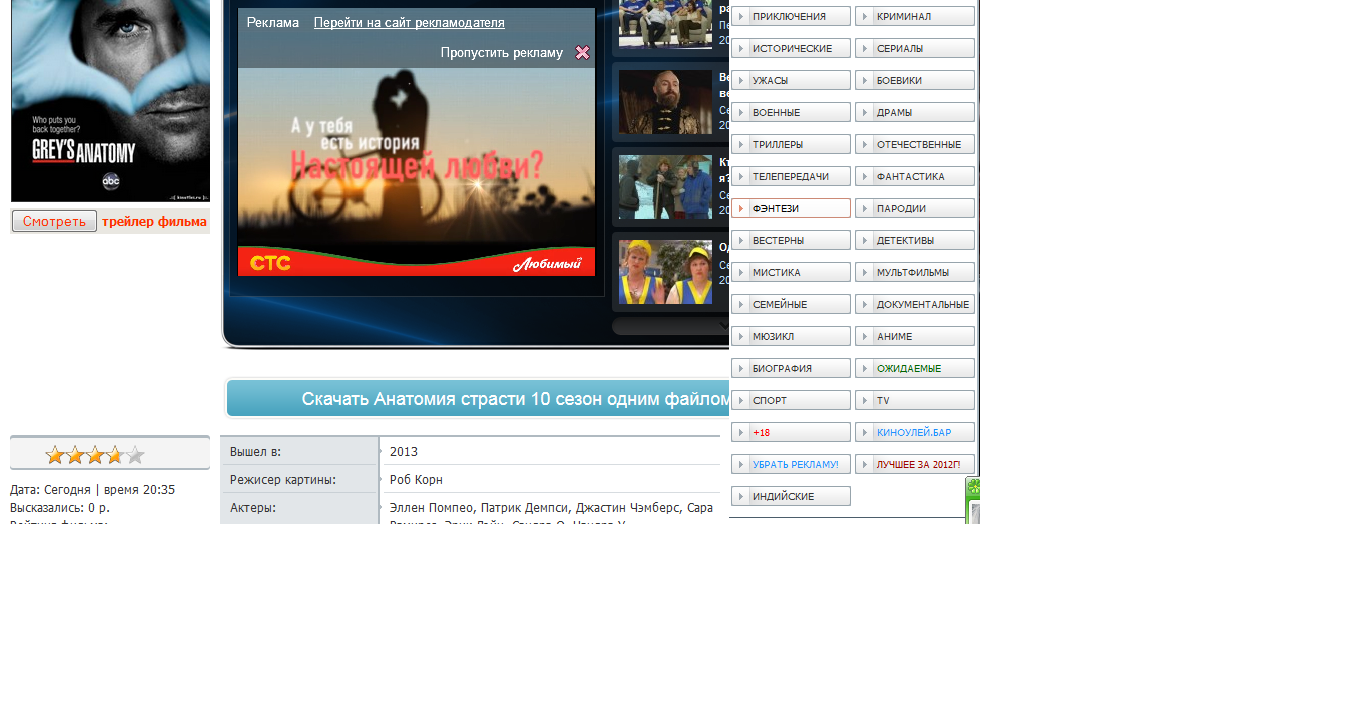Open the 'Фантастика' genre button
The height and width of the screenshot is (728, 1366).
coord(915,177)
